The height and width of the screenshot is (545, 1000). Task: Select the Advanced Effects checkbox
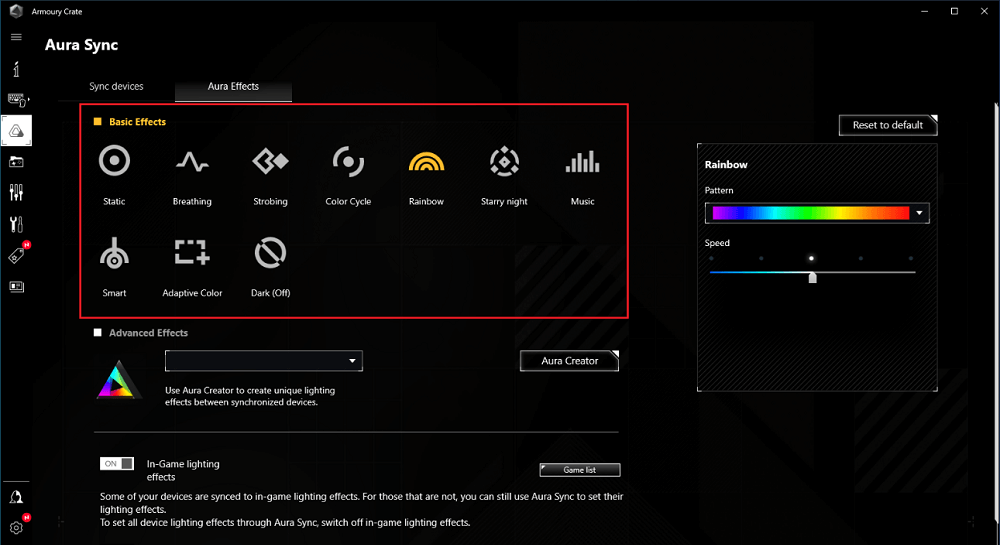pyautogui.click(x=98, y=332)
